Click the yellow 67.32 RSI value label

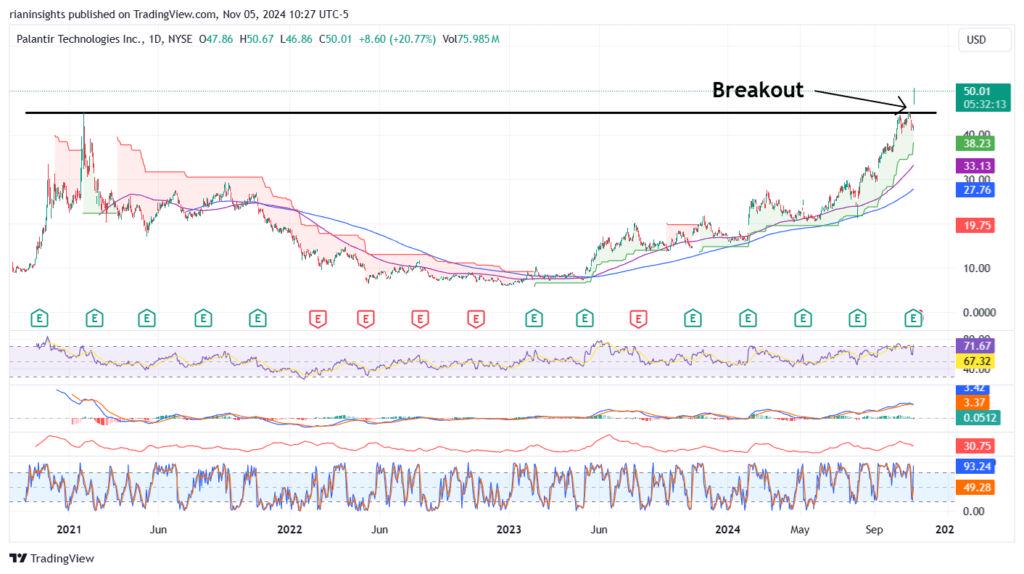977,361
